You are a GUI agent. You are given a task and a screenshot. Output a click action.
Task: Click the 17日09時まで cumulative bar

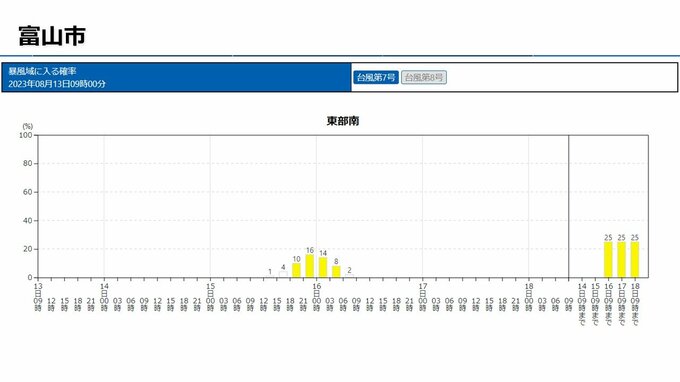coord(621,260)
